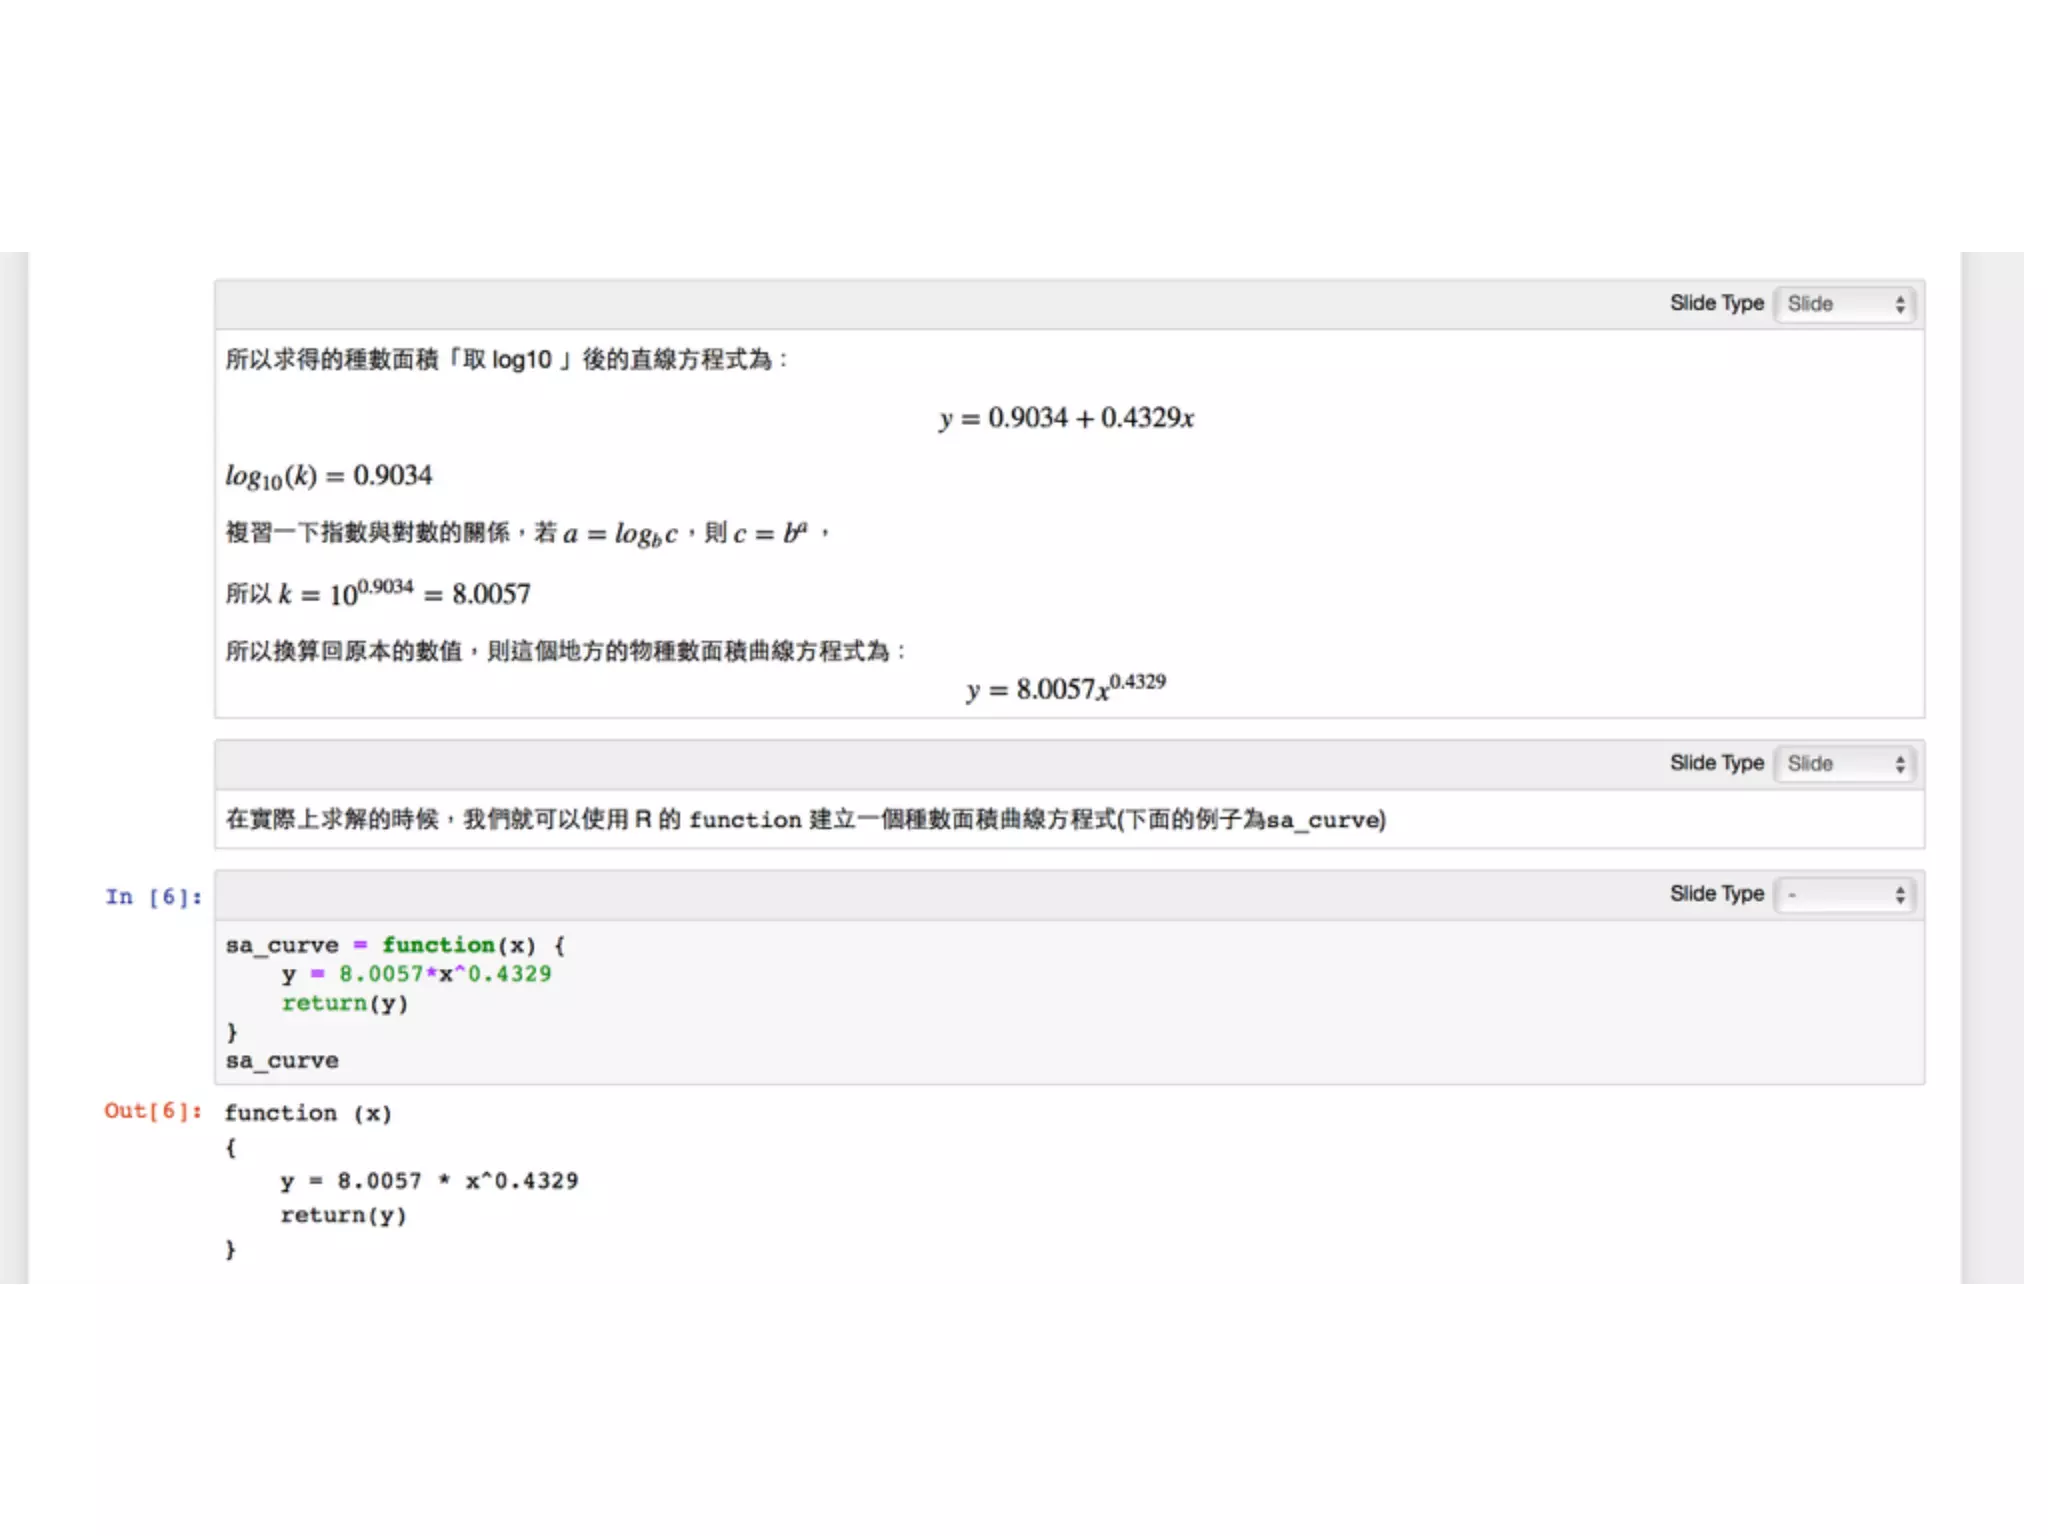2048x1536 pixels.
Task: Click final equation y = 8.0057x^0.4329
Action: click(x=1066, y=689)
